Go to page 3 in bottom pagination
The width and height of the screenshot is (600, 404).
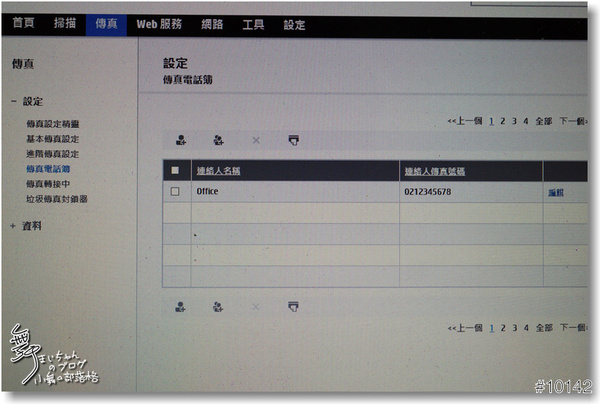point(515,328)
